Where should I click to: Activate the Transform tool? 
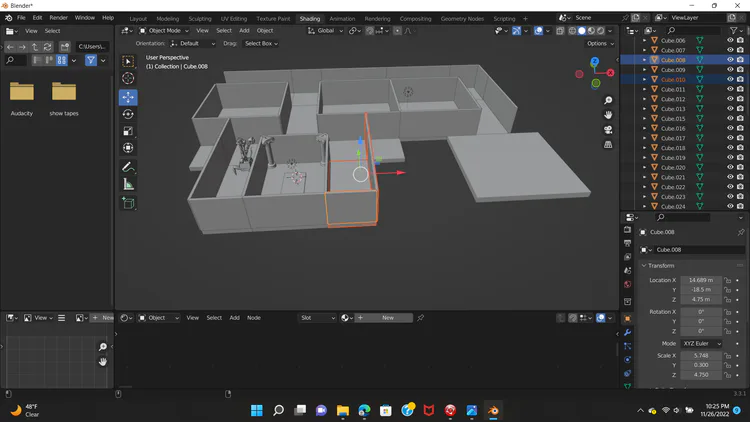point(128,148)
